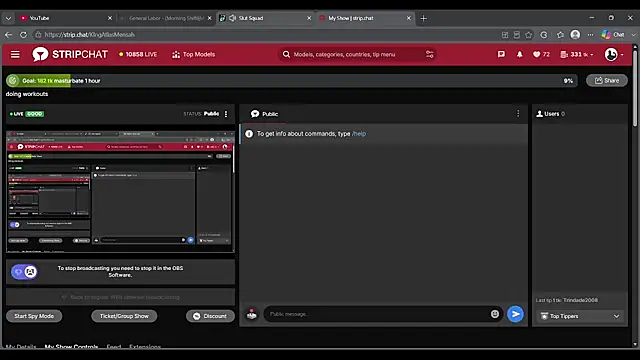Click the goal checkmark icon
Screen dimensions: 640x360
pyautogui.click(x=13, y=80)
